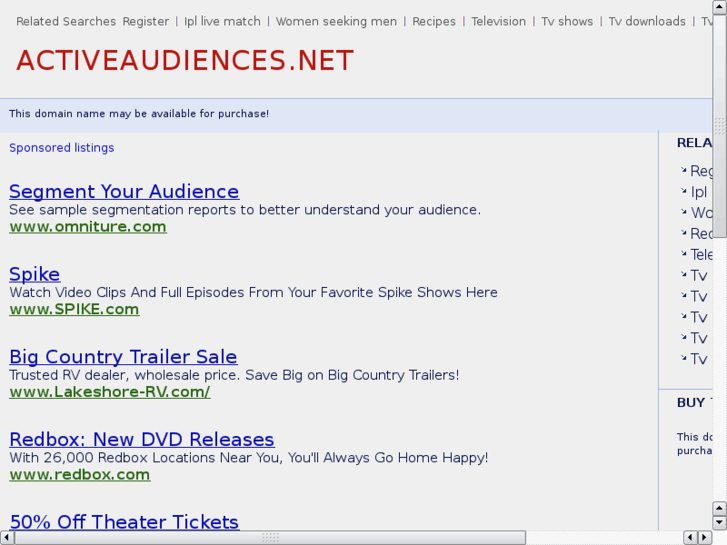Screen dimensions: 727x545
Task: Click the vertical scrollbar thumb
Action: tap(720, 125)
